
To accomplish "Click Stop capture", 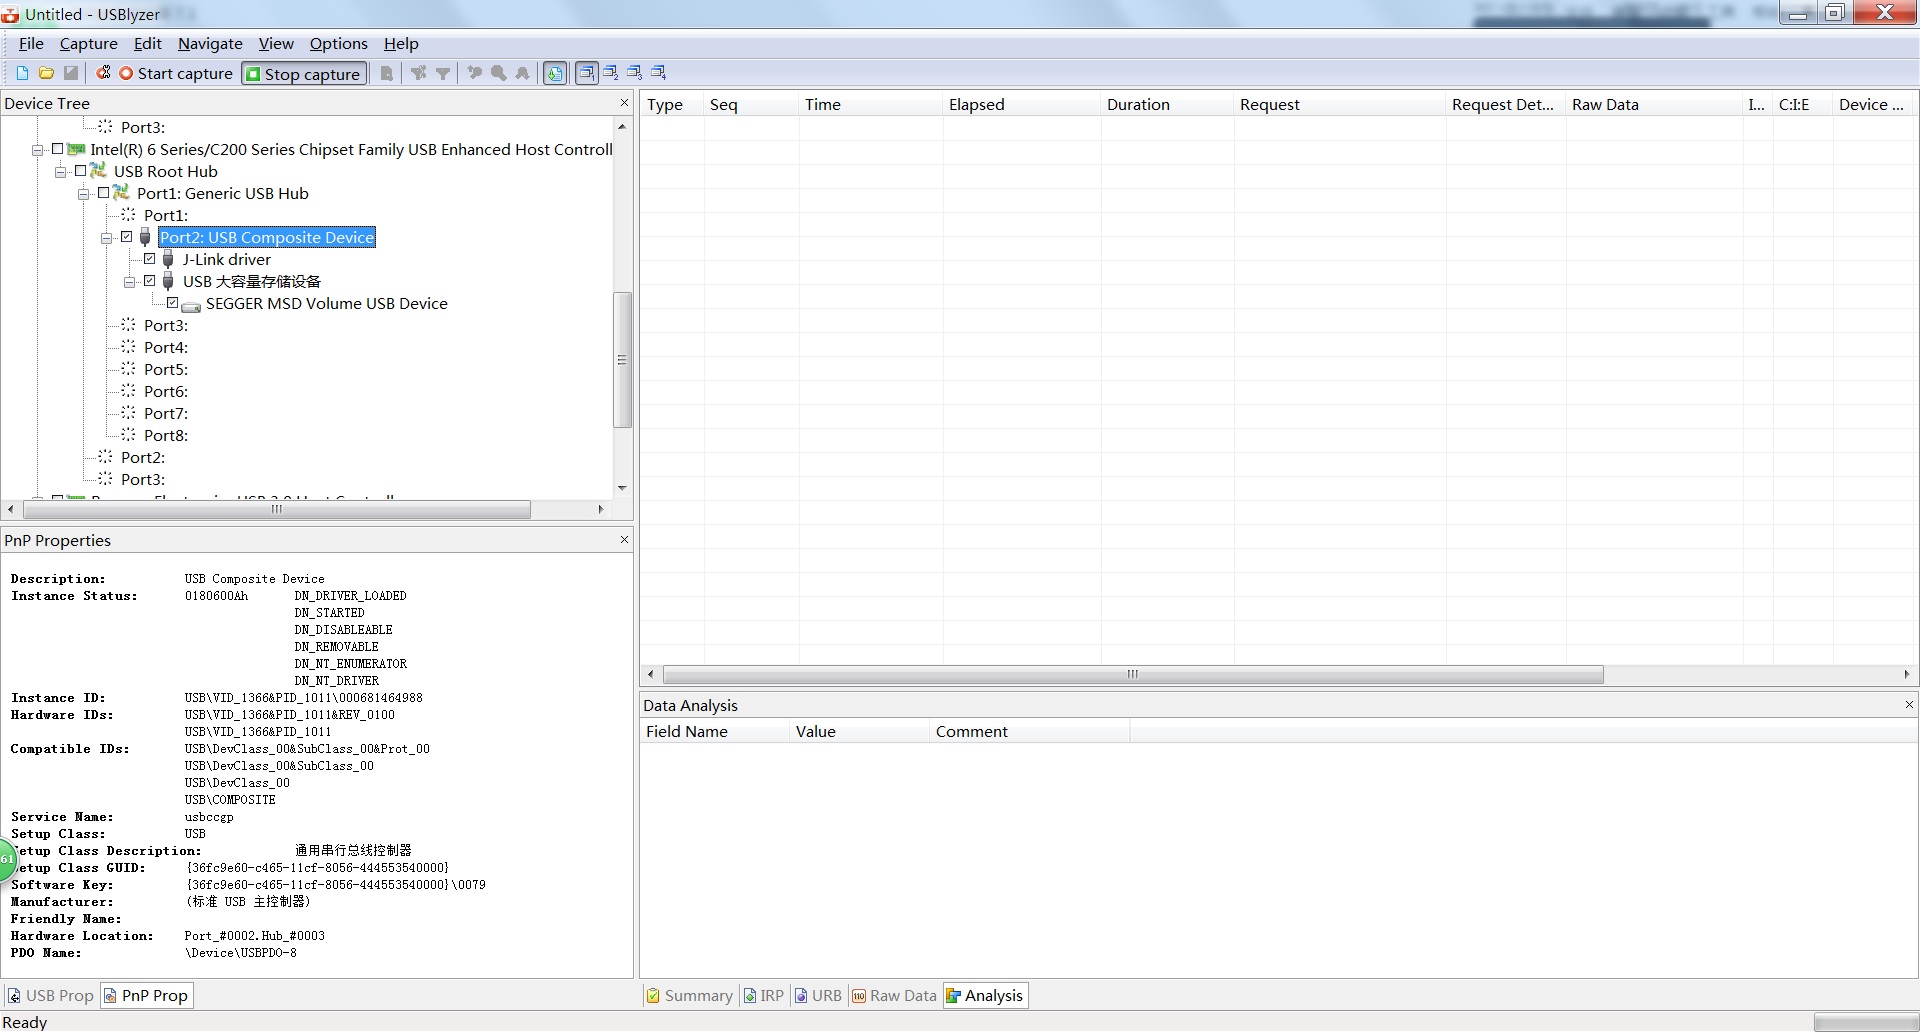I will point(303,74).
